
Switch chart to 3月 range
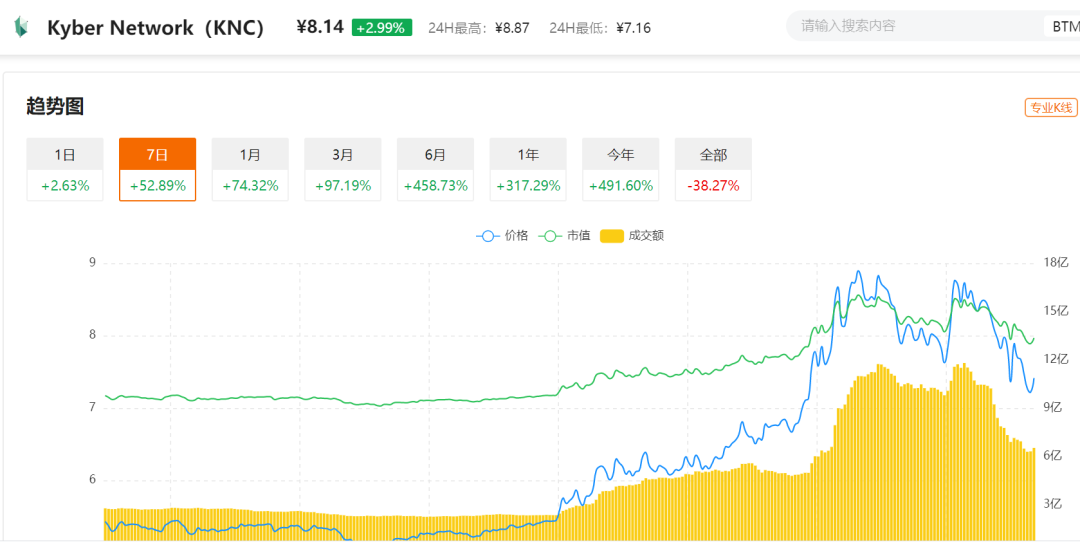[343, 169]
